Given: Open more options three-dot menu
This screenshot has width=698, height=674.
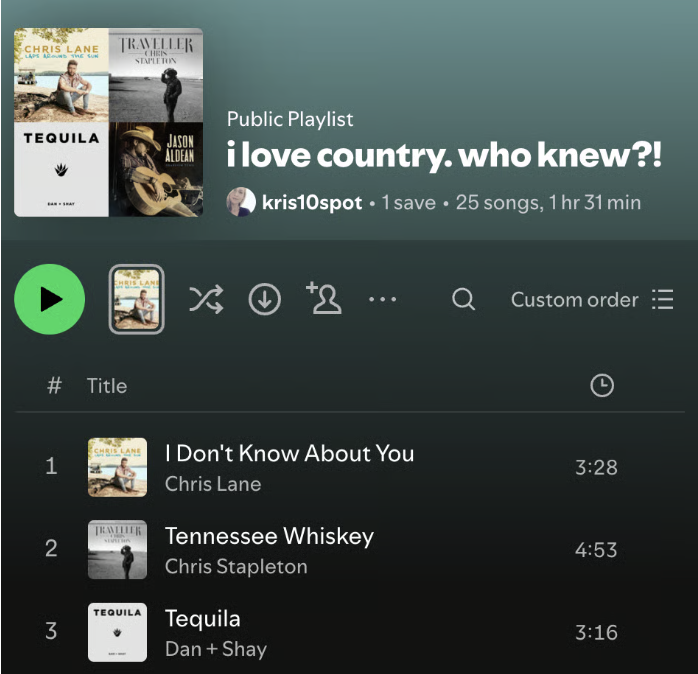Looking at the screenshot, I should click(x=382, y=300).
